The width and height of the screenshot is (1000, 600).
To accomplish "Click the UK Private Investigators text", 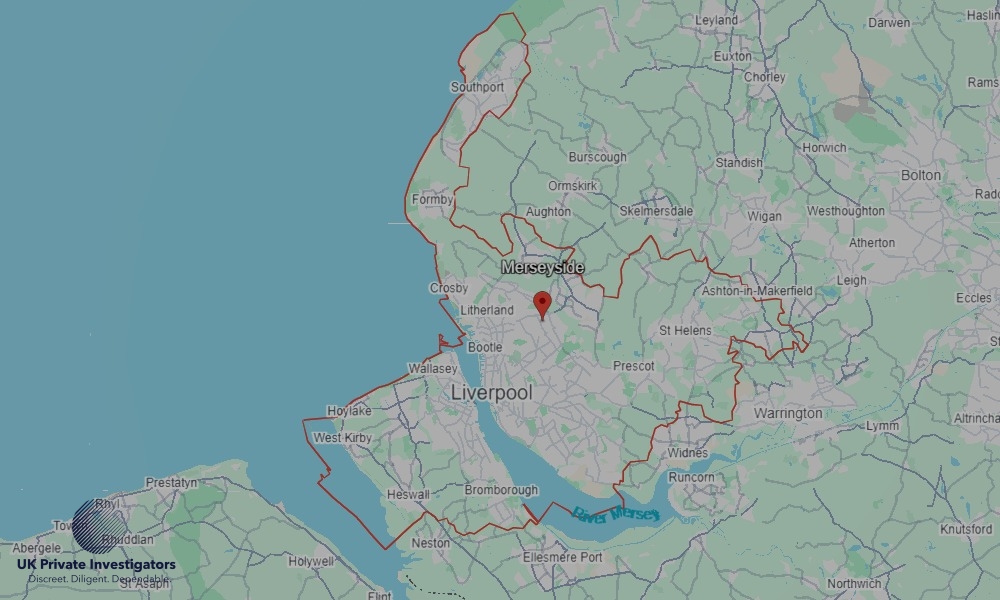I will pos(96,565).
